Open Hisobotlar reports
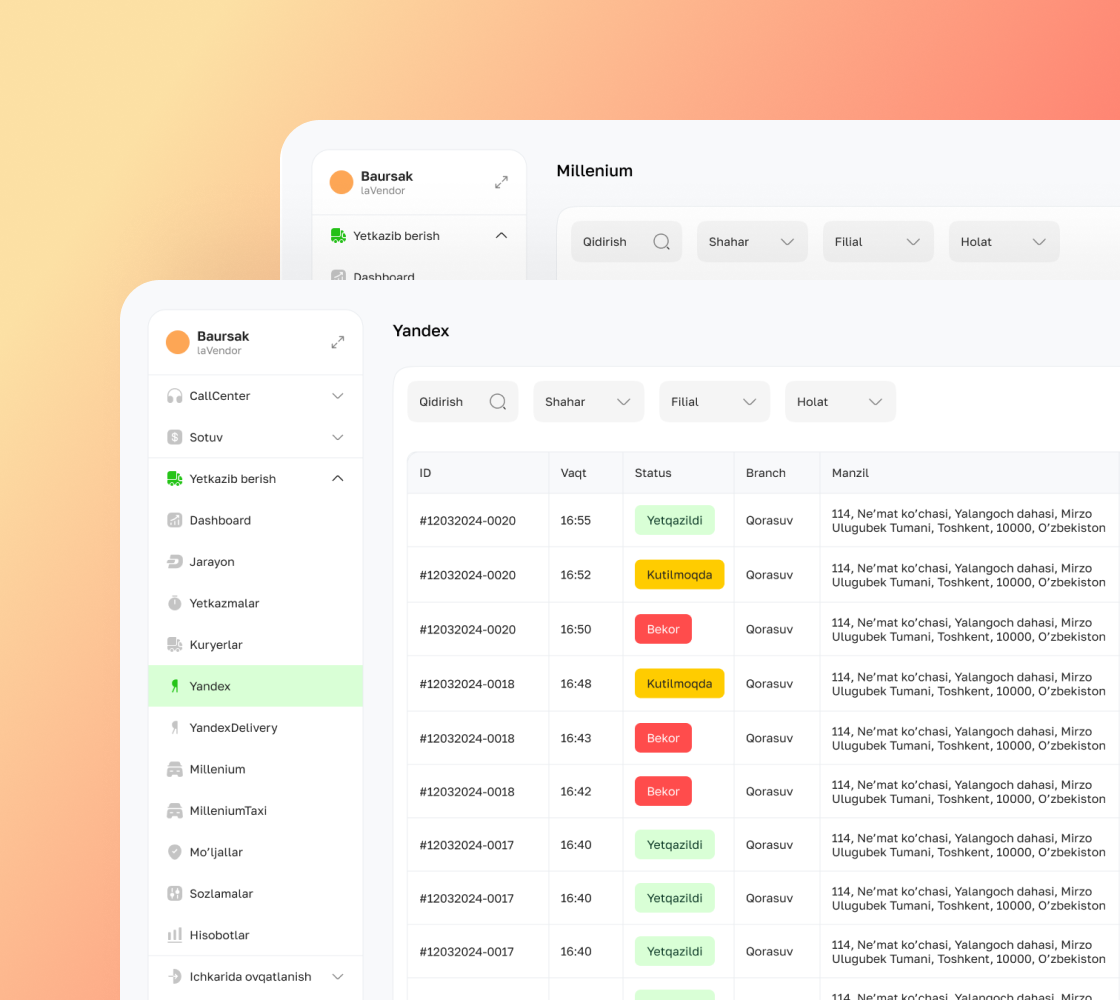Screen dimensions: 1120x1000 255,934
